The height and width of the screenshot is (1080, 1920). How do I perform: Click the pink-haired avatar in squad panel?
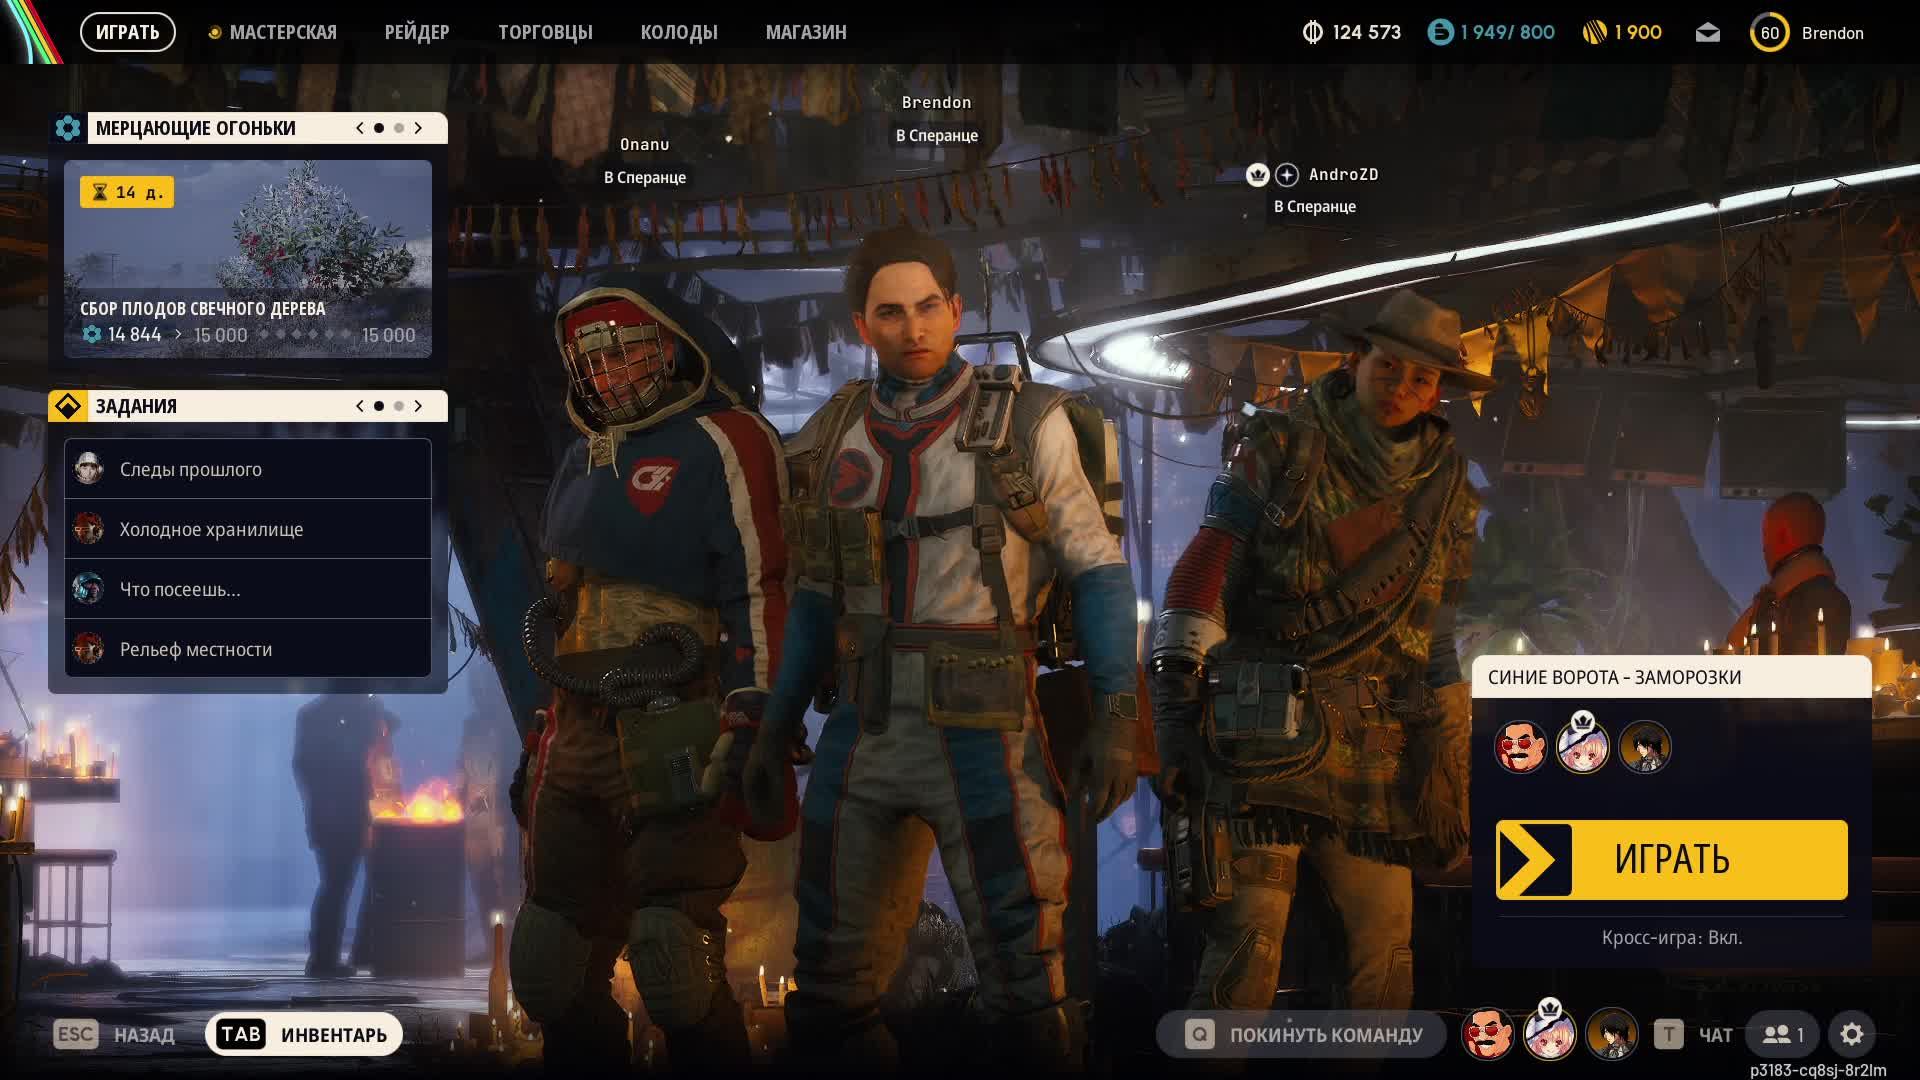coord(1582,747)
